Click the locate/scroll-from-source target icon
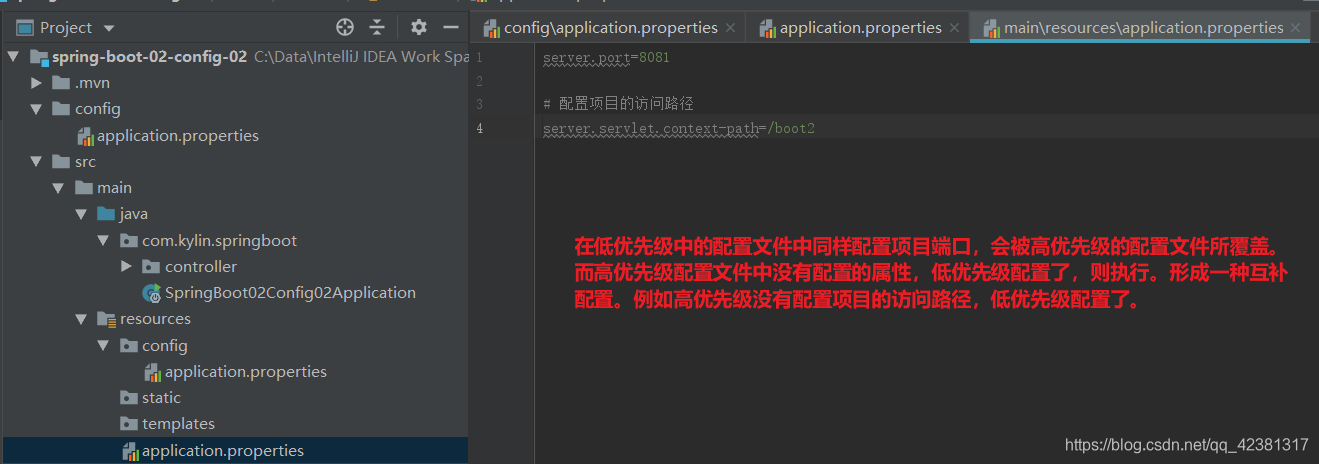The width and height of the screenshot is (1319, 464). click(x=345, y=27)
